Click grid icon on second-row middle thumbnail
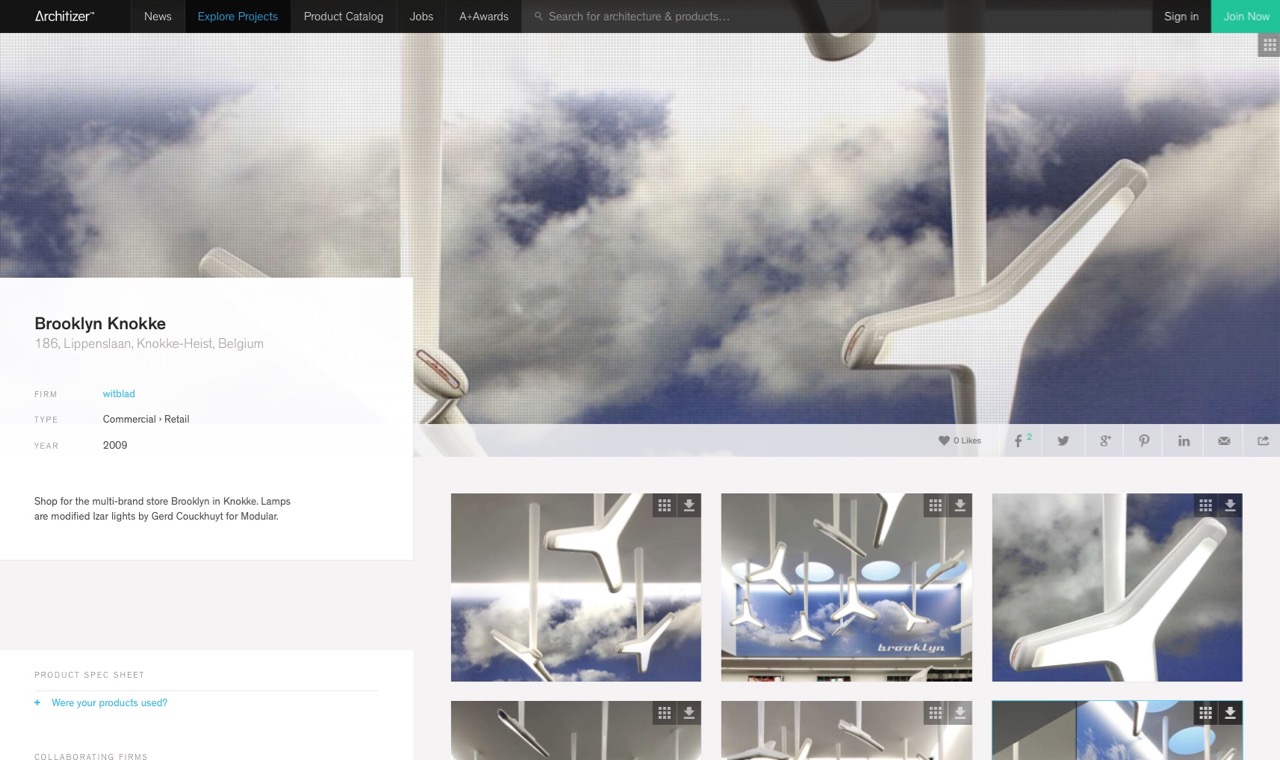The width and height of the screenshot is (1280, 760). [935, 713]
